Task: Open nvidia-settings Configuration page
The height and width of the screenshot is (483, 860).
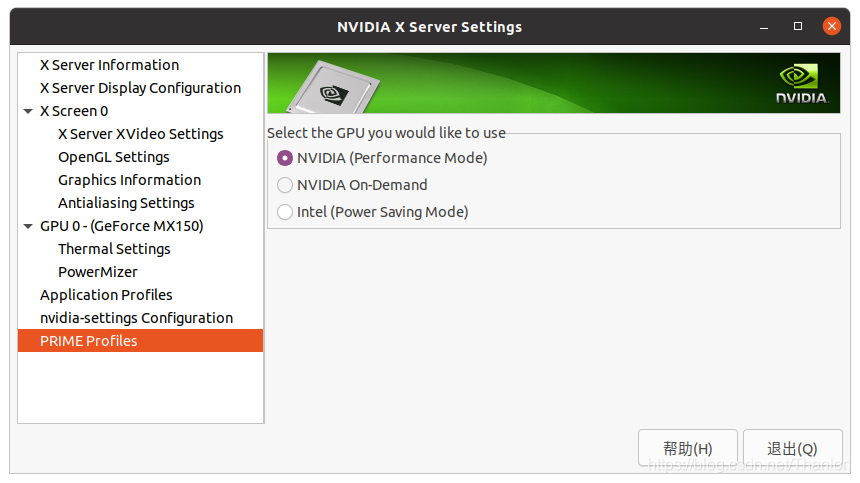Action: [136, 318]
